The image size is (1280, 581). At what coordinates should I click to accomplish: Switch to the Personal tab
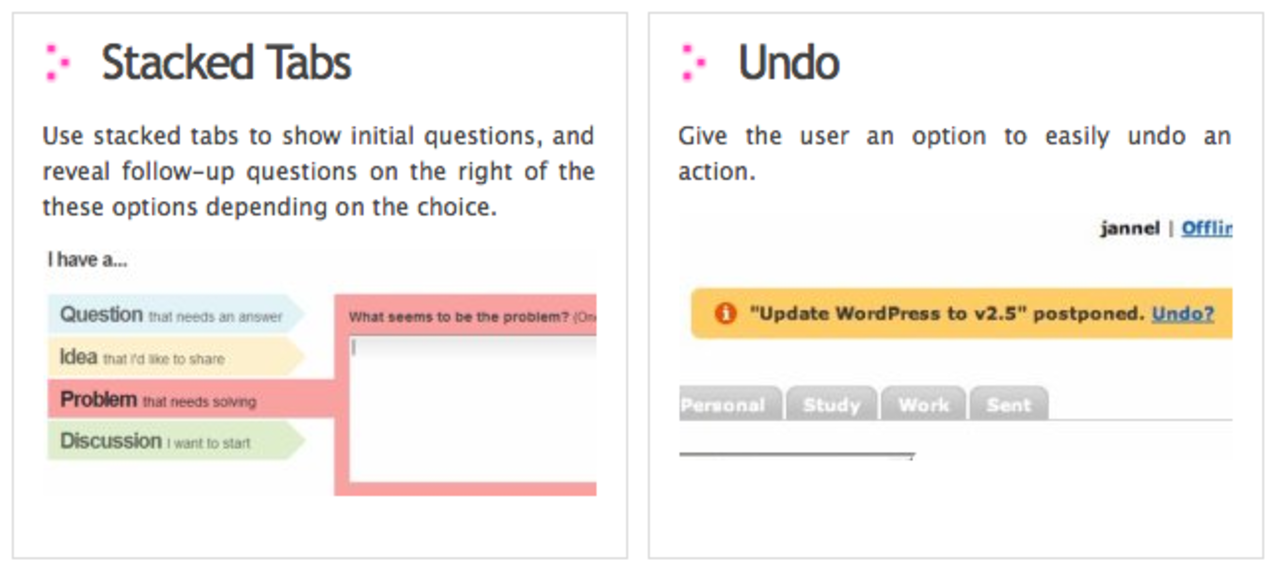(726, 405)
